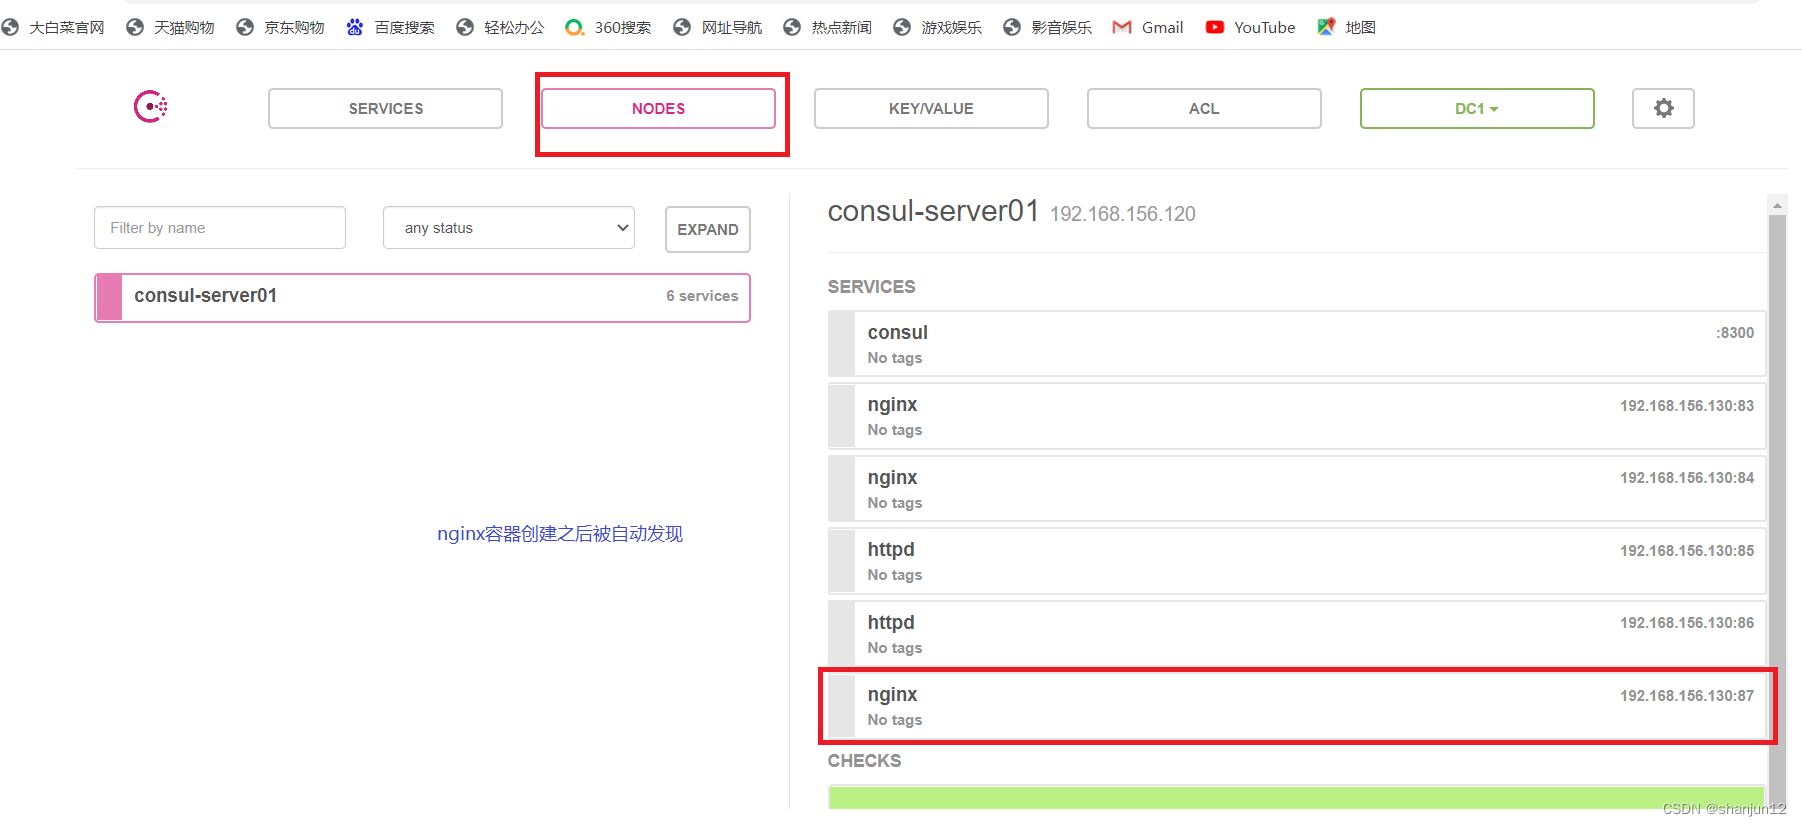Click the node detail vertical scrollbar
Image resolution: width=1802 pixels, height=826 pixels.
tap(1777, 510)
